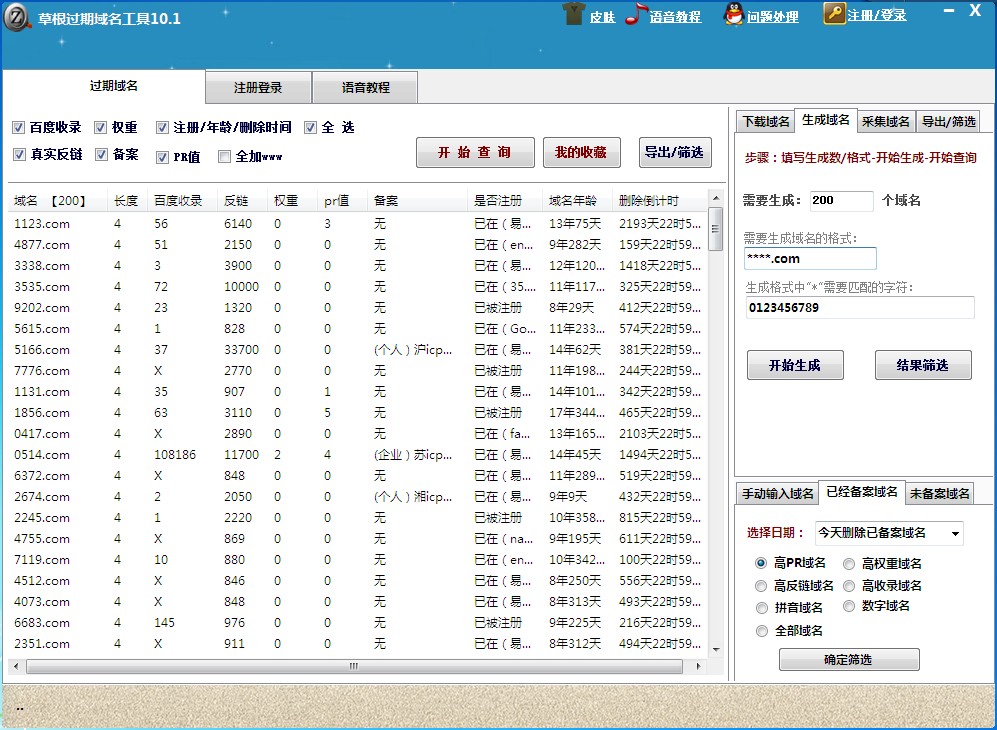Click the 开始查询 button
997x730 pixels.
475,153
